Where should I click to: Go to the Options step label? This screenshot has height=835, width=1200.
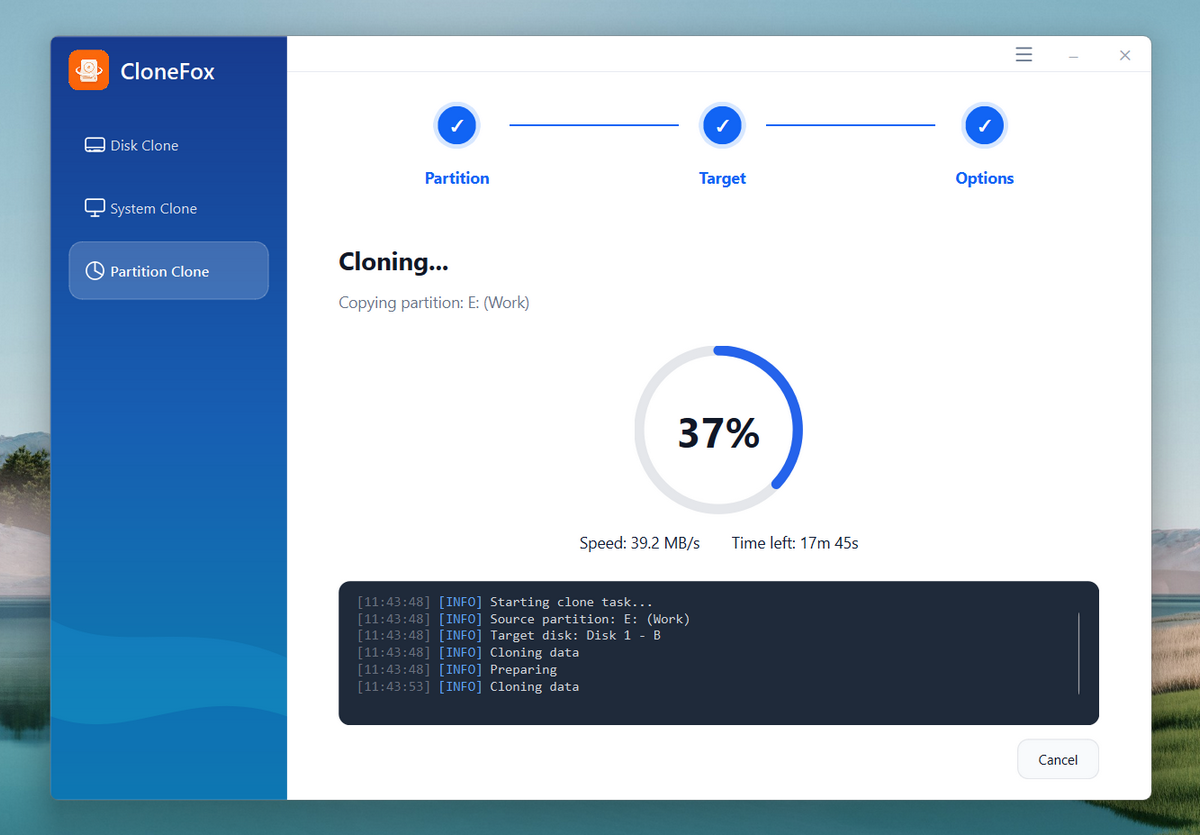[x=985, y=178]
